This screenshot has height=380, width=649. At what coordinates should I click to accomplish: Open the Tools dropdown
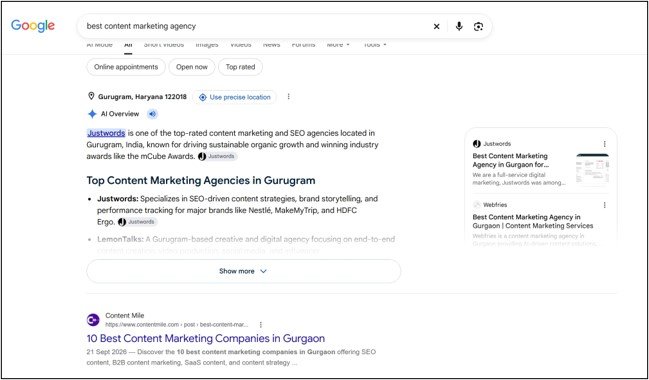coord(375,45)
